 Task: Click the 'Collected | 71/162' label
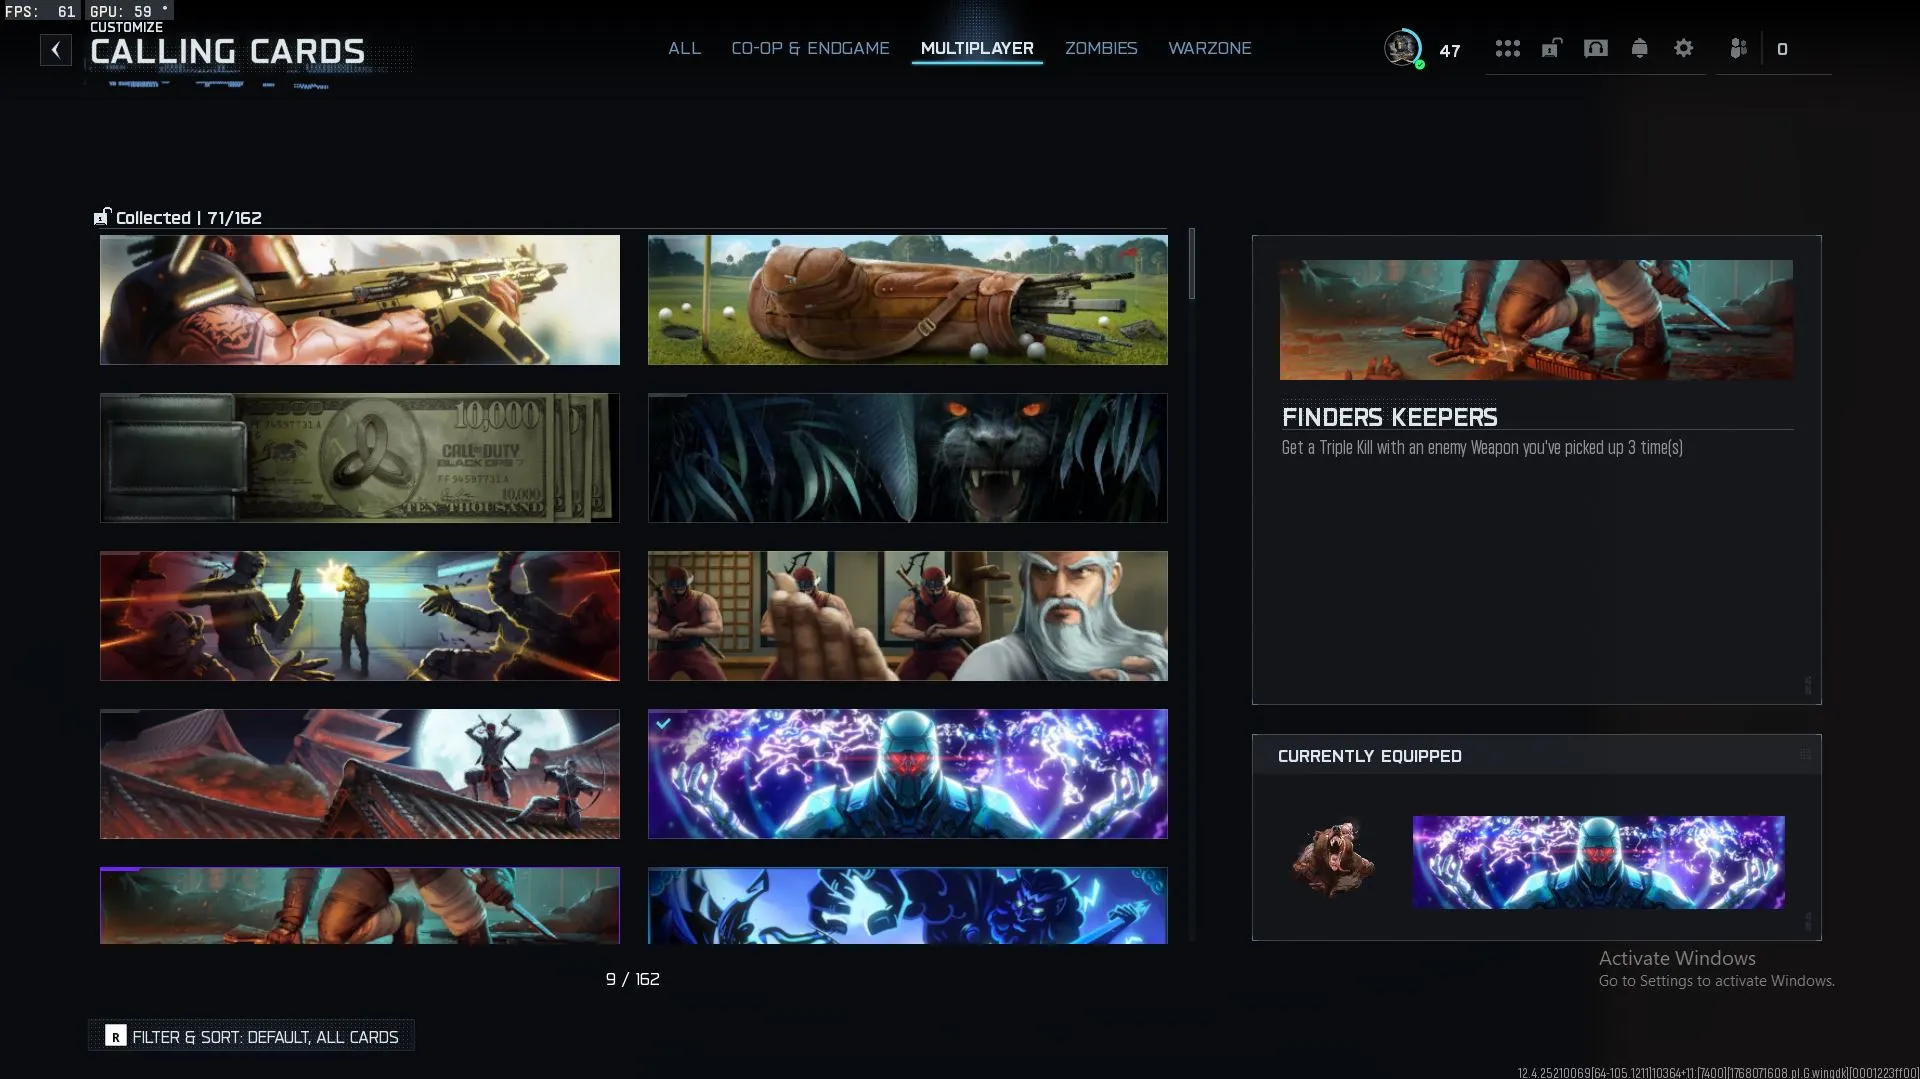click(188, 218)
